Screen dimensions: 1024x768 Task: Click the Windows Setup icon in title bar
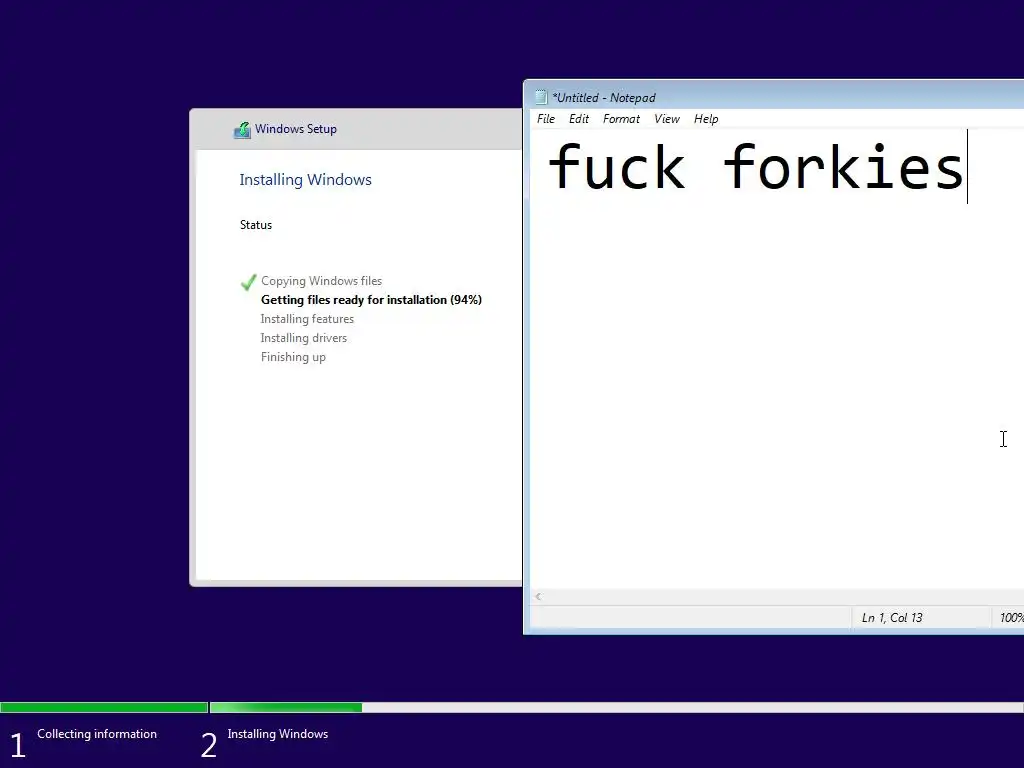coord(242,130)
